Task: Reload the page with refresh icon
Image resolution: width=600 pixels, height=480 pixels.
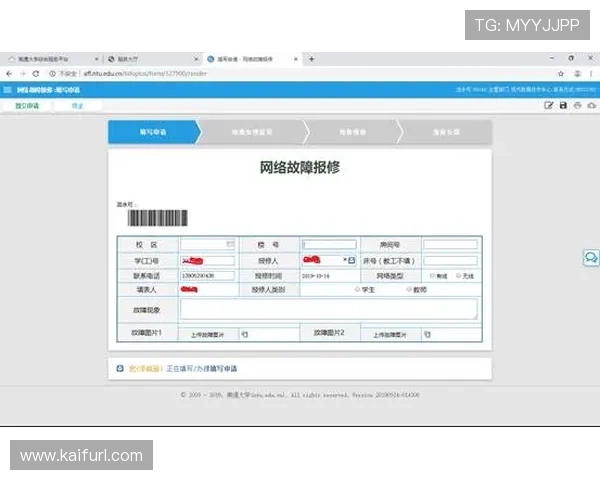Action: [36, 73]
